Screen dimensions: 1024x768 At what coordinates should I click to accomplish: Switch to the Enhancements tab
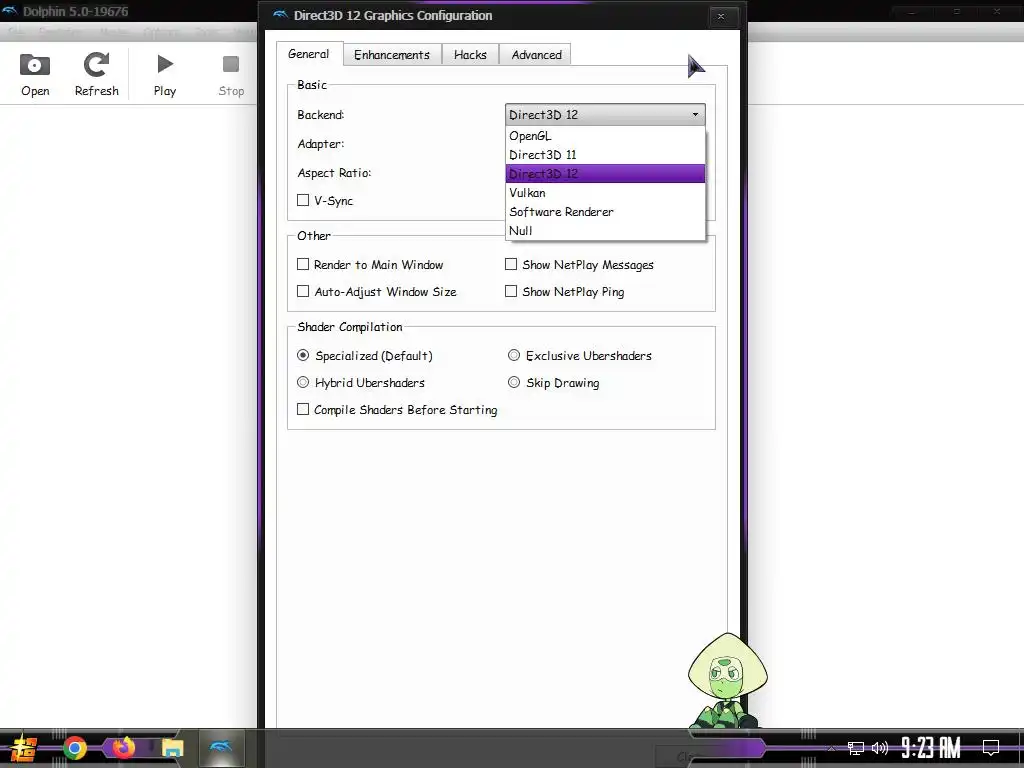pos(392,55)
